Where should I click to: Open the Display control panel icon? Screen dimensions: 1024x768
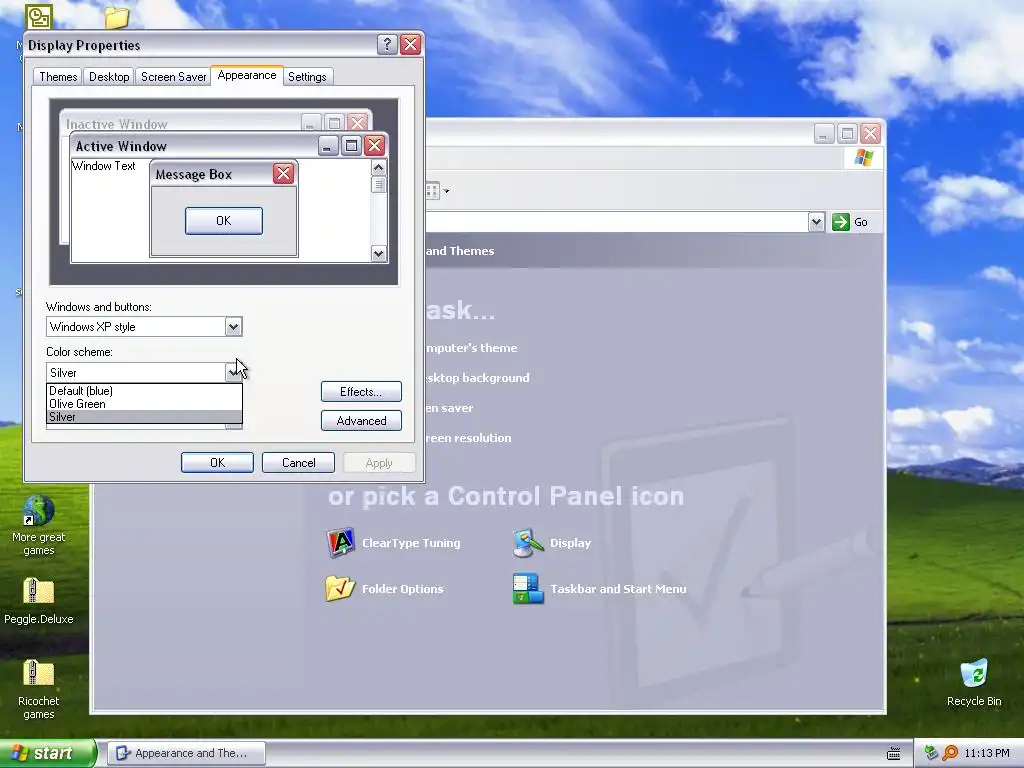[x=528, y=542]
